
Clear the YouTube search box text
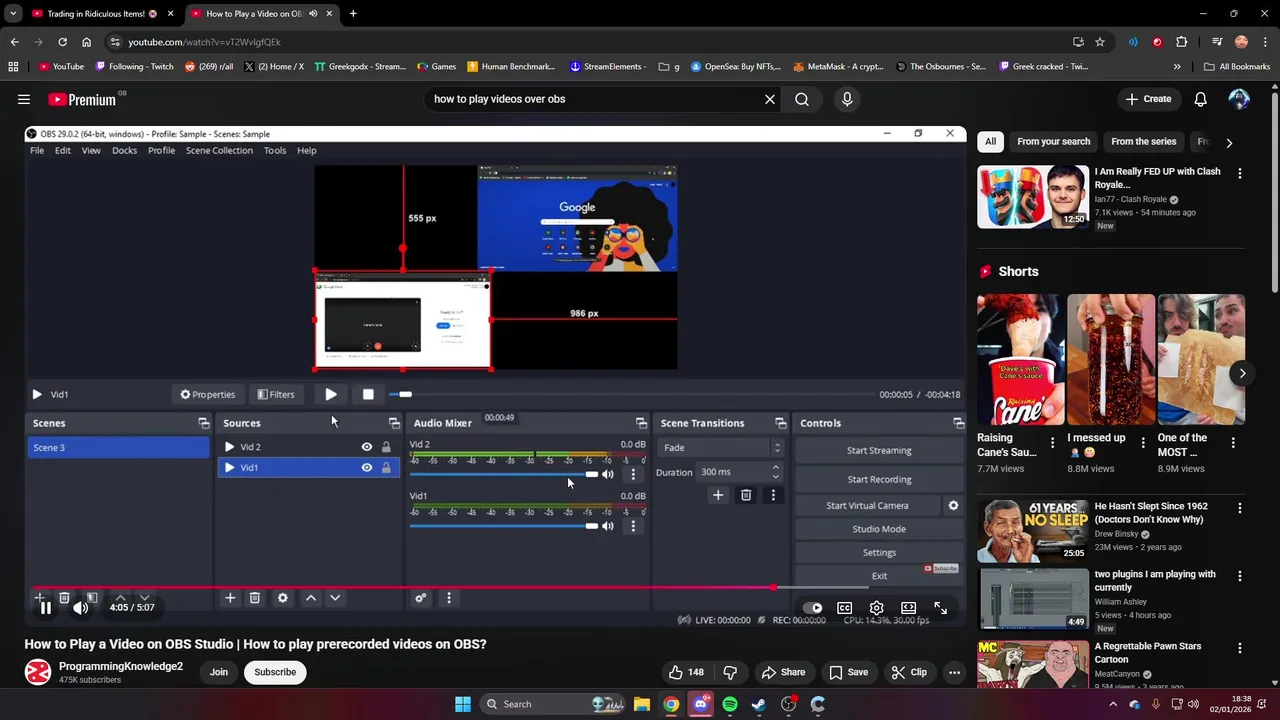[770, 99]
